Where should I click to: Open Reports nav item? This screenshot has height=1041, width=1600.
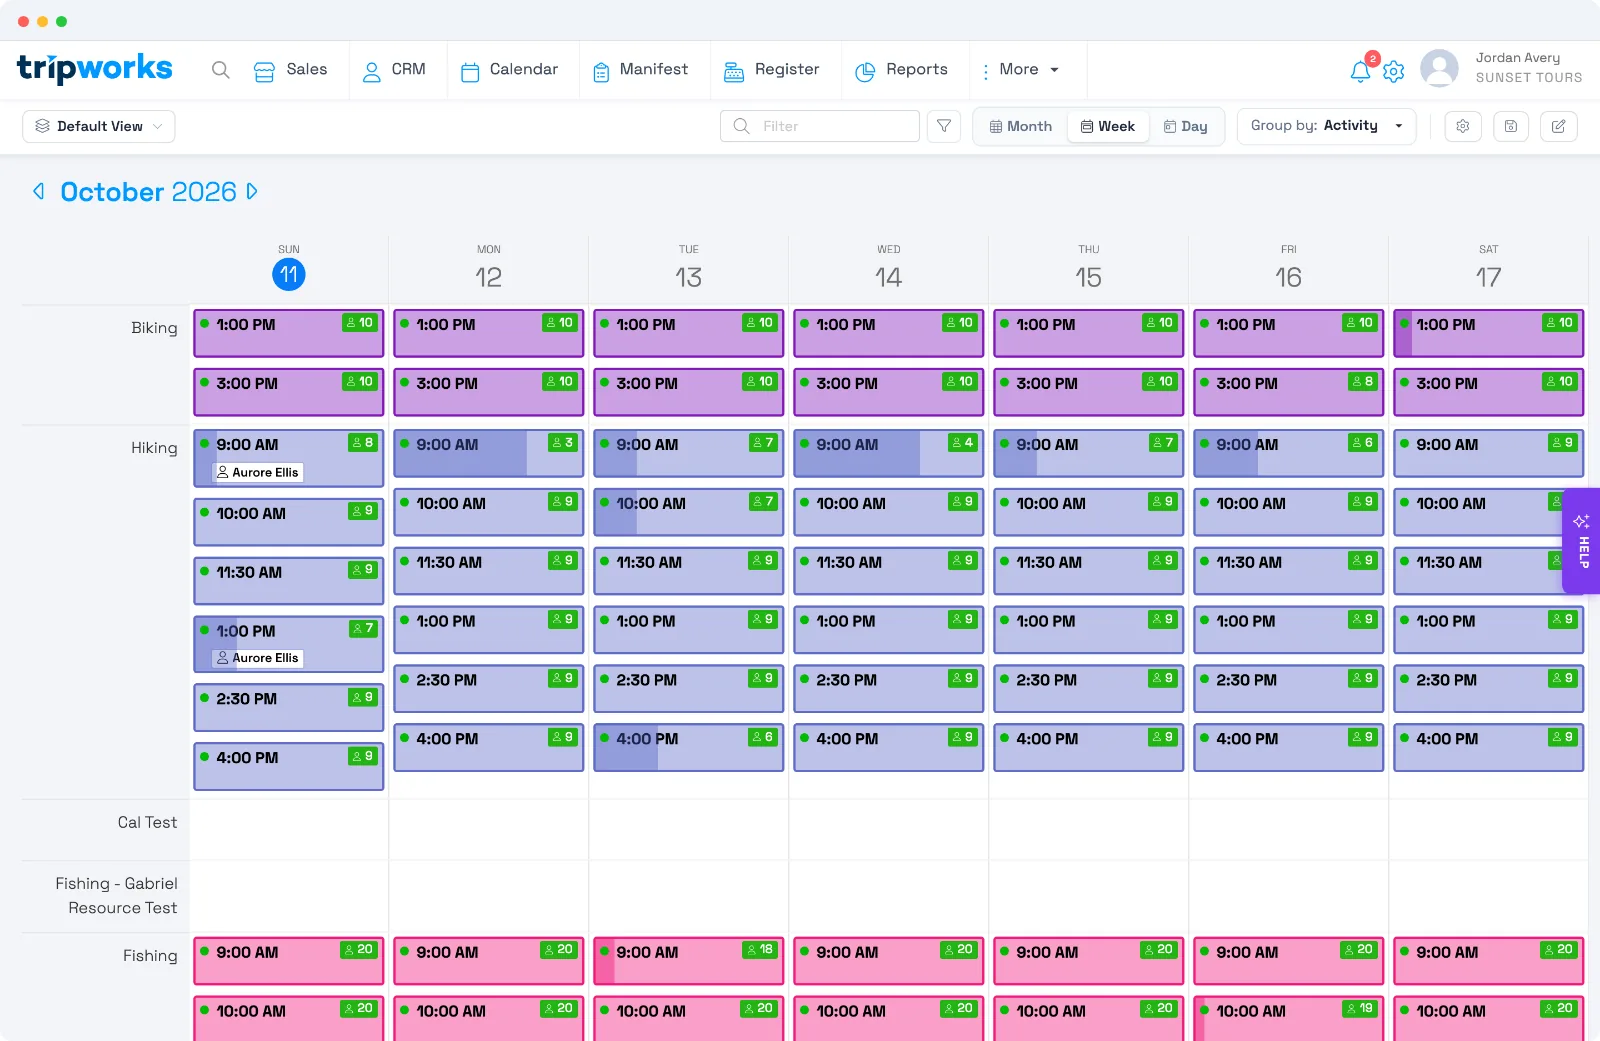[901, 70]
